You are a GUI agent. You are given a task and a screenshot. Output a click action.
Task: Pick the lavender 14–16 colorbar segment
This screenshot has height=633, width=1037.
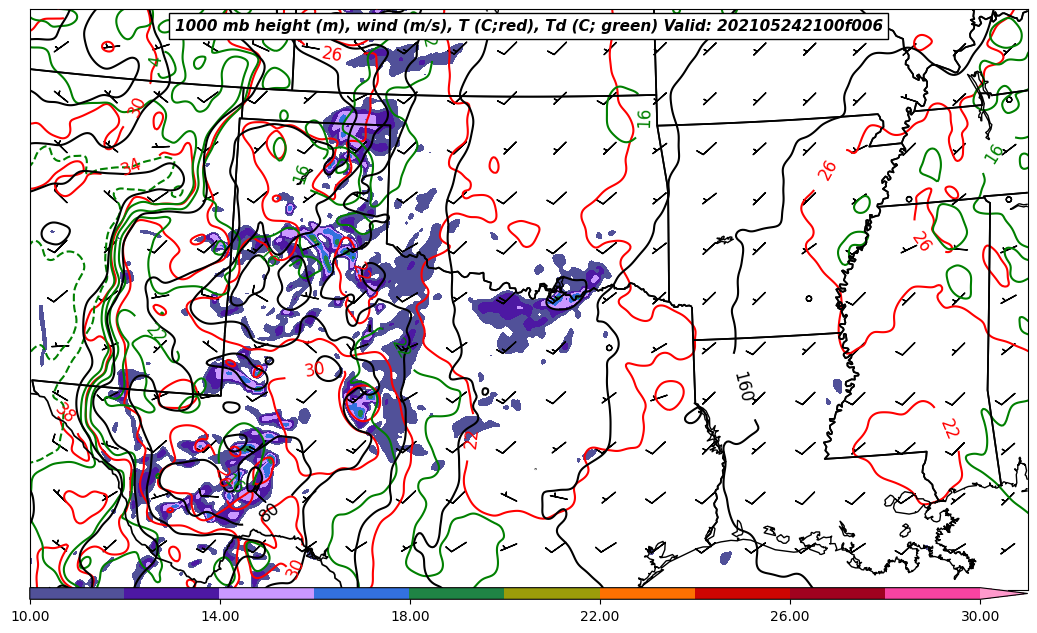click(x=267, y=593)
